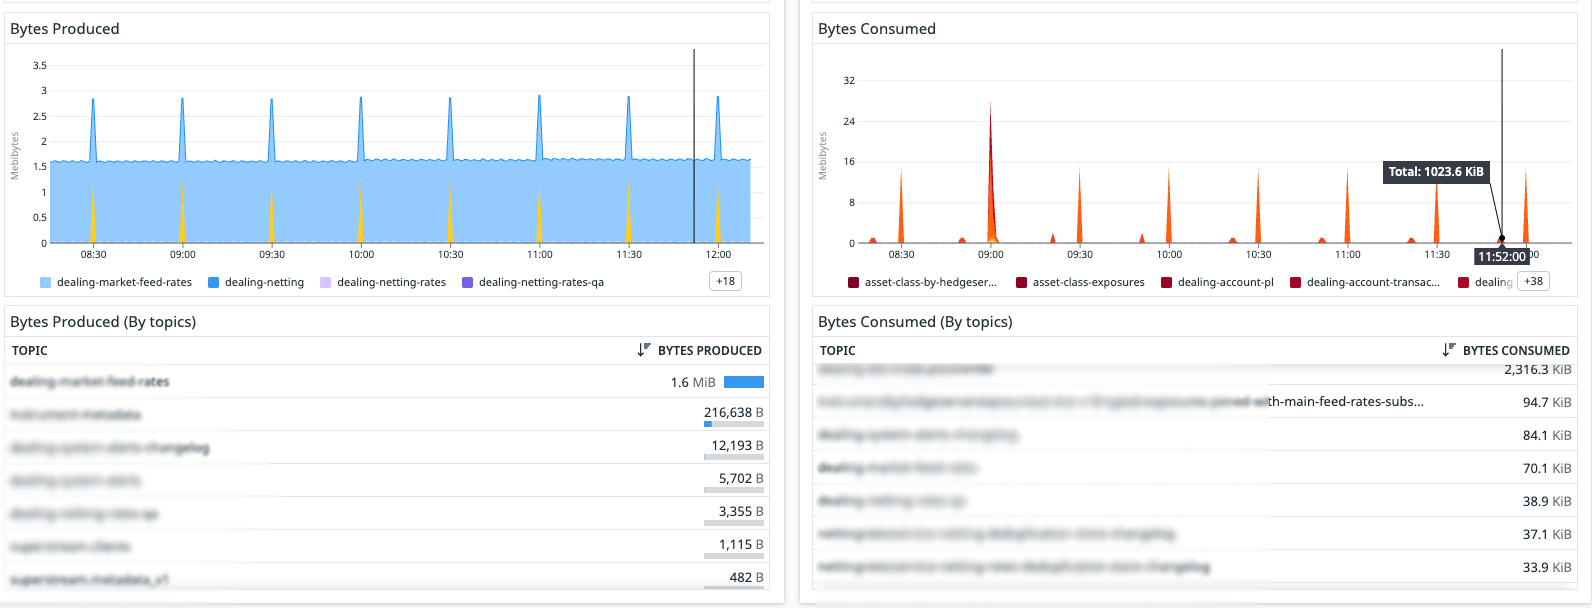The width and height of the screenshot is (1592, 608).
Task: Select the 1,115 B value
Action: click(x=741, y=544)
